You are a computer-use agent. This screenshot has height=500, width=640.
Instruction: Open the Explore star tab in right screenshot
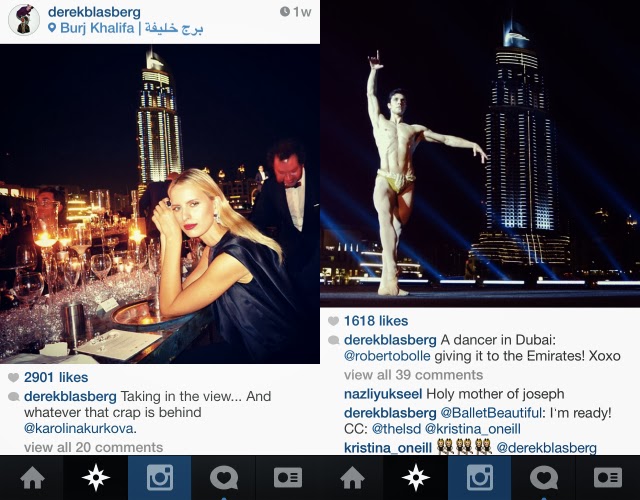click(x=416, y=478)
